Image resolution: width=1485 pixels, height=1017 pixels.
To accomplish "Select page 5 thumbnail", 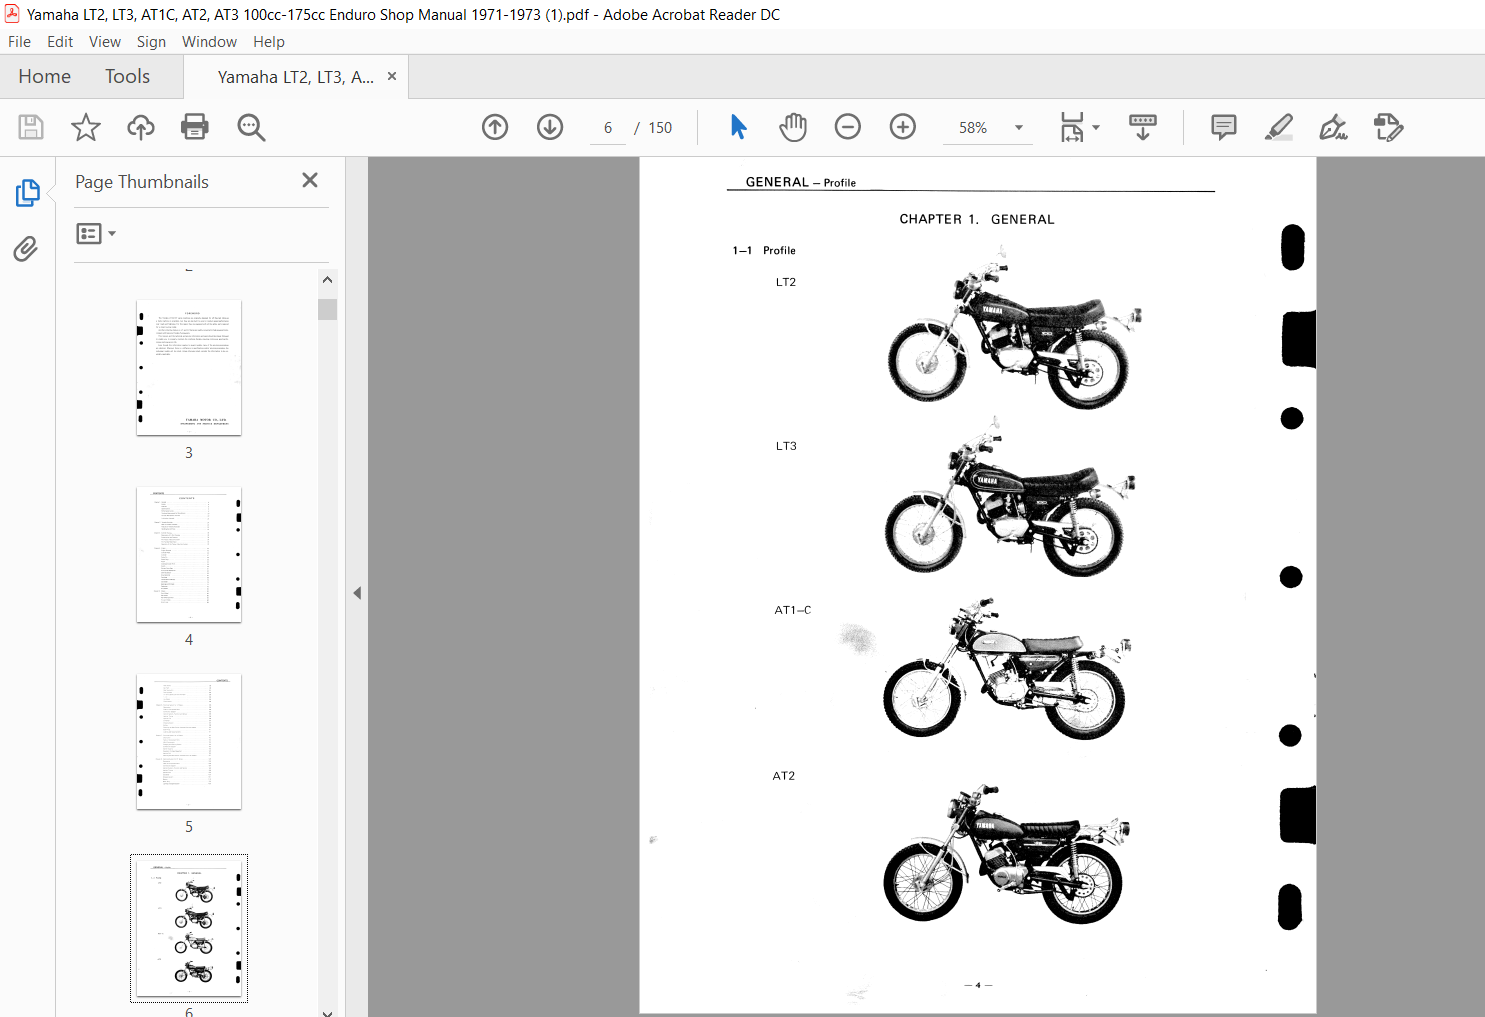I will click(189, 741).
